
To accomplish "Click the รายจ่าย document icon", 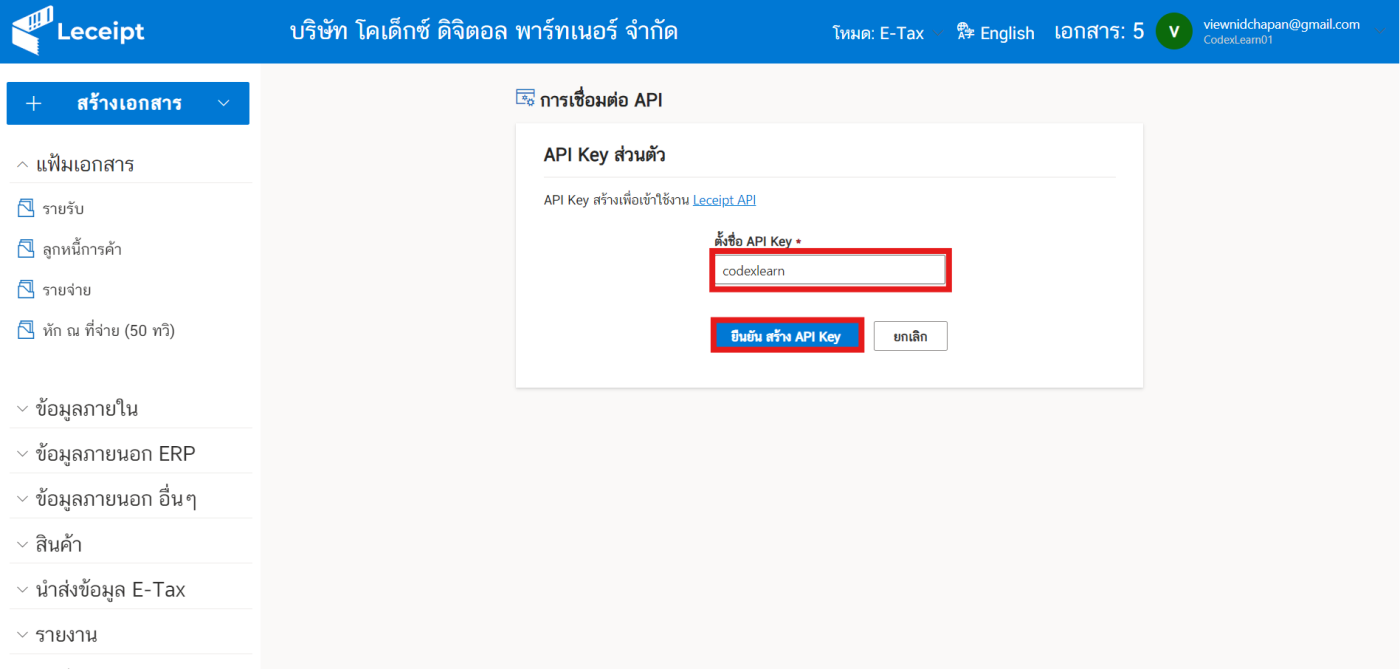I will click(26, 290).
